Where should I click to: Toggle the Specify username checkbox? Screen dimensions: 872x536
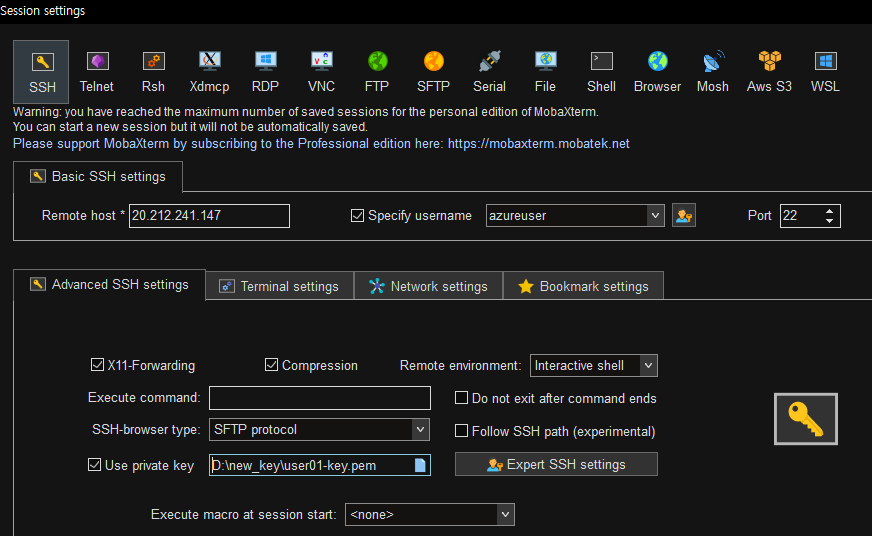(x=358, y=216)
